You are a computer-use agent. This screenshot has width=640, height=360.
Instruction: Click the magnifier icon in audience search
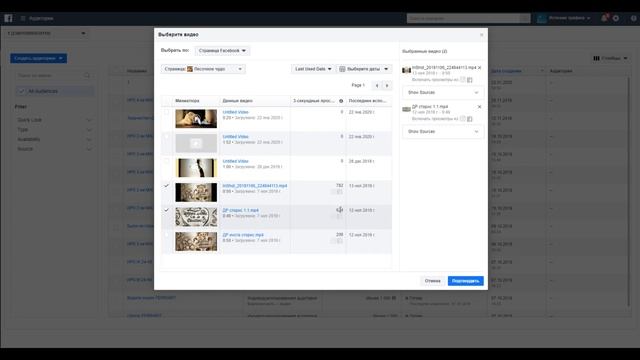[87, 76]
